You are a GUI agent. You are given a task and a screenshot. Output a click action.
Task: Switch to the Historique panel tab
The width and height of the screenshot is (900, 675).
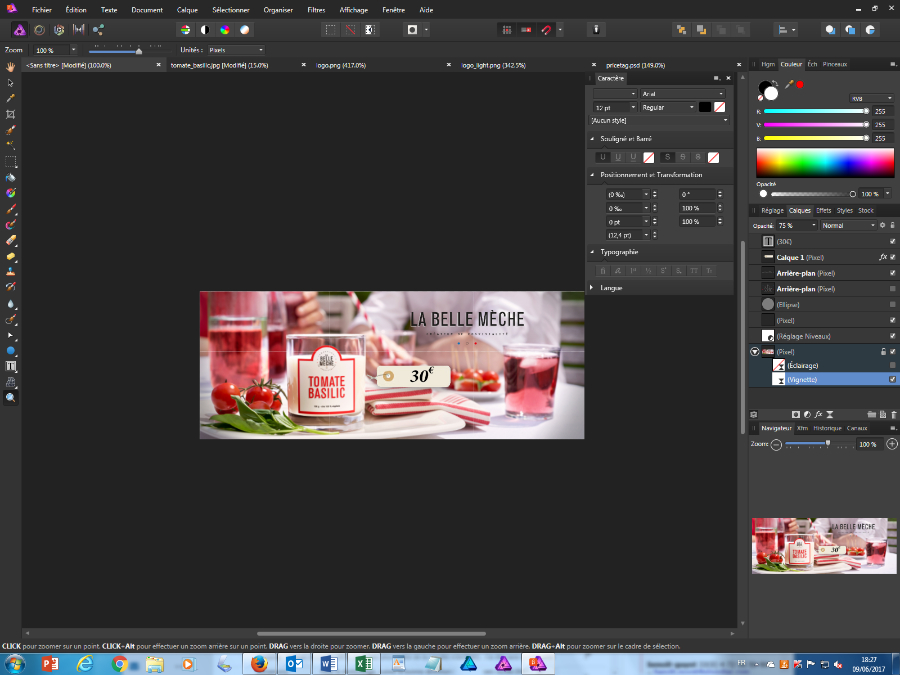827,428
